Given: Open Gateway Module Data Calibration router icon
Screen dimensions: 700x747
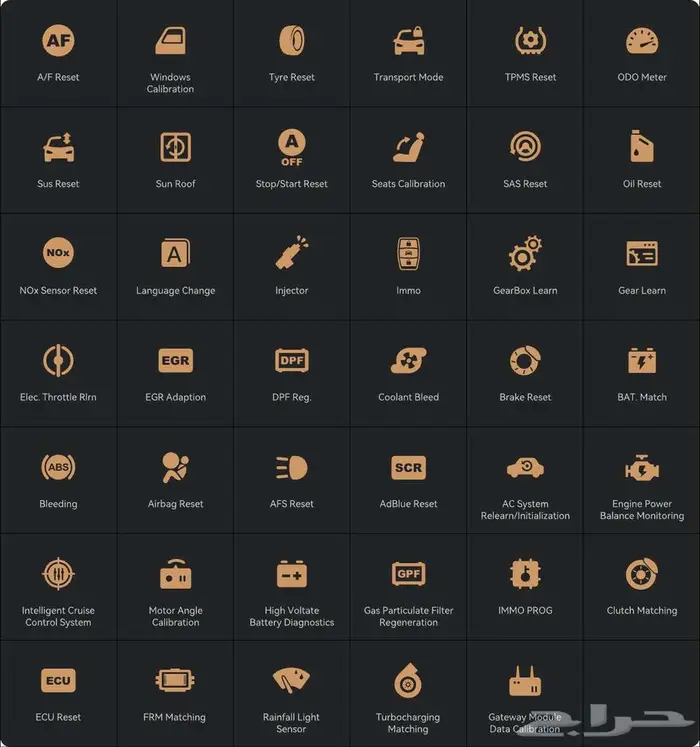Looking at the screenshot, I should pos(525,681).
